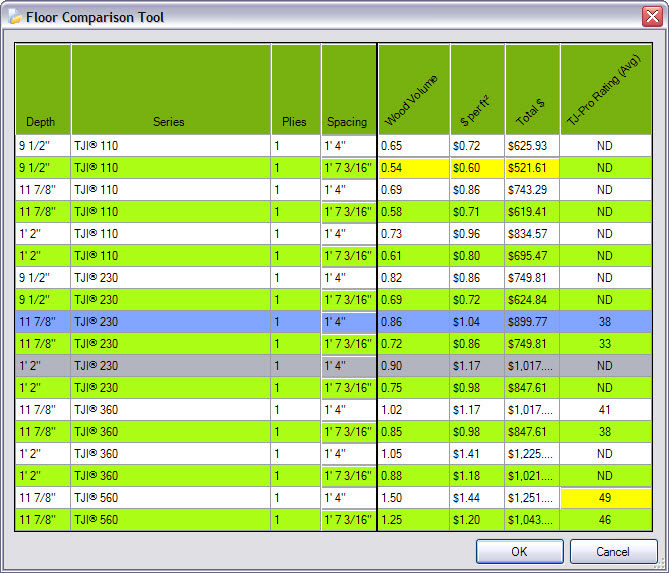Select the $743.29 total cell
669x573 pixels.
click(532, 190)
